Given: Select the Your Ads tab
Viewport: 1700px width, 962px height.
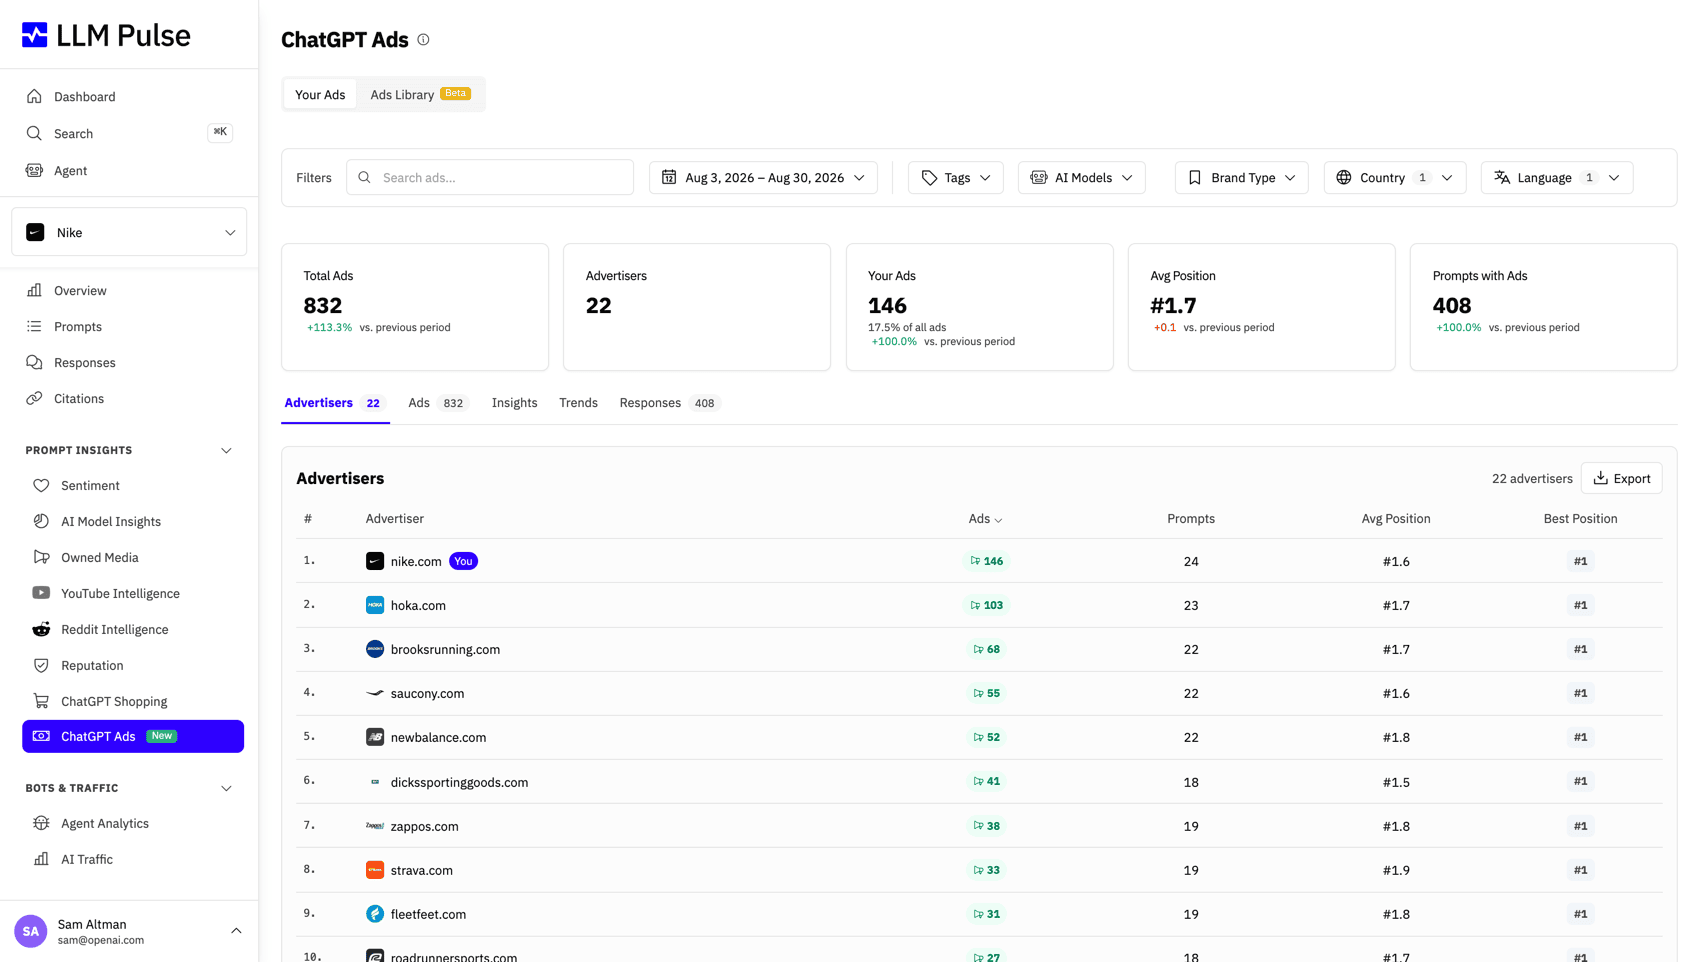Looking at the screenshot, I should [320, 95].
